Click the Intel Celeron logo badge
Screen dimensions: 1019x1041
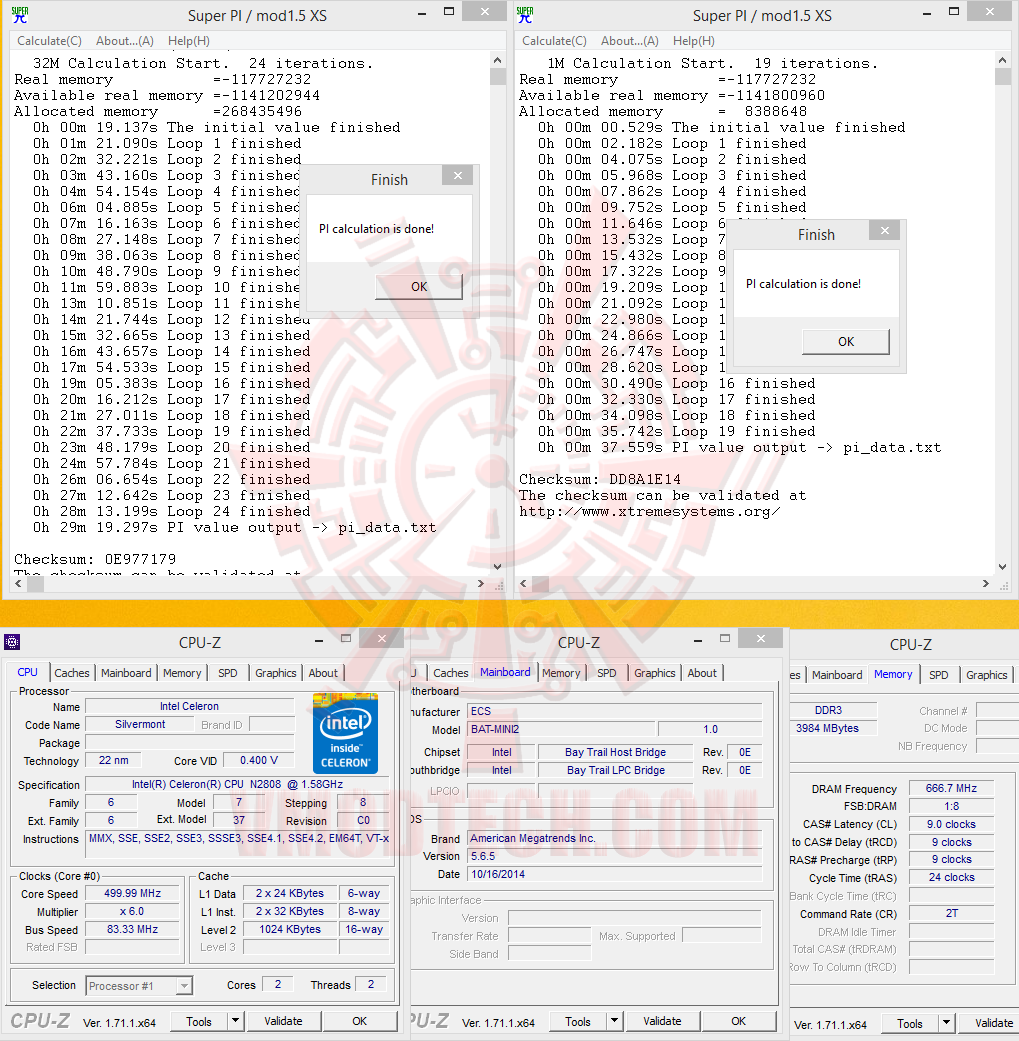pos(345,734)
